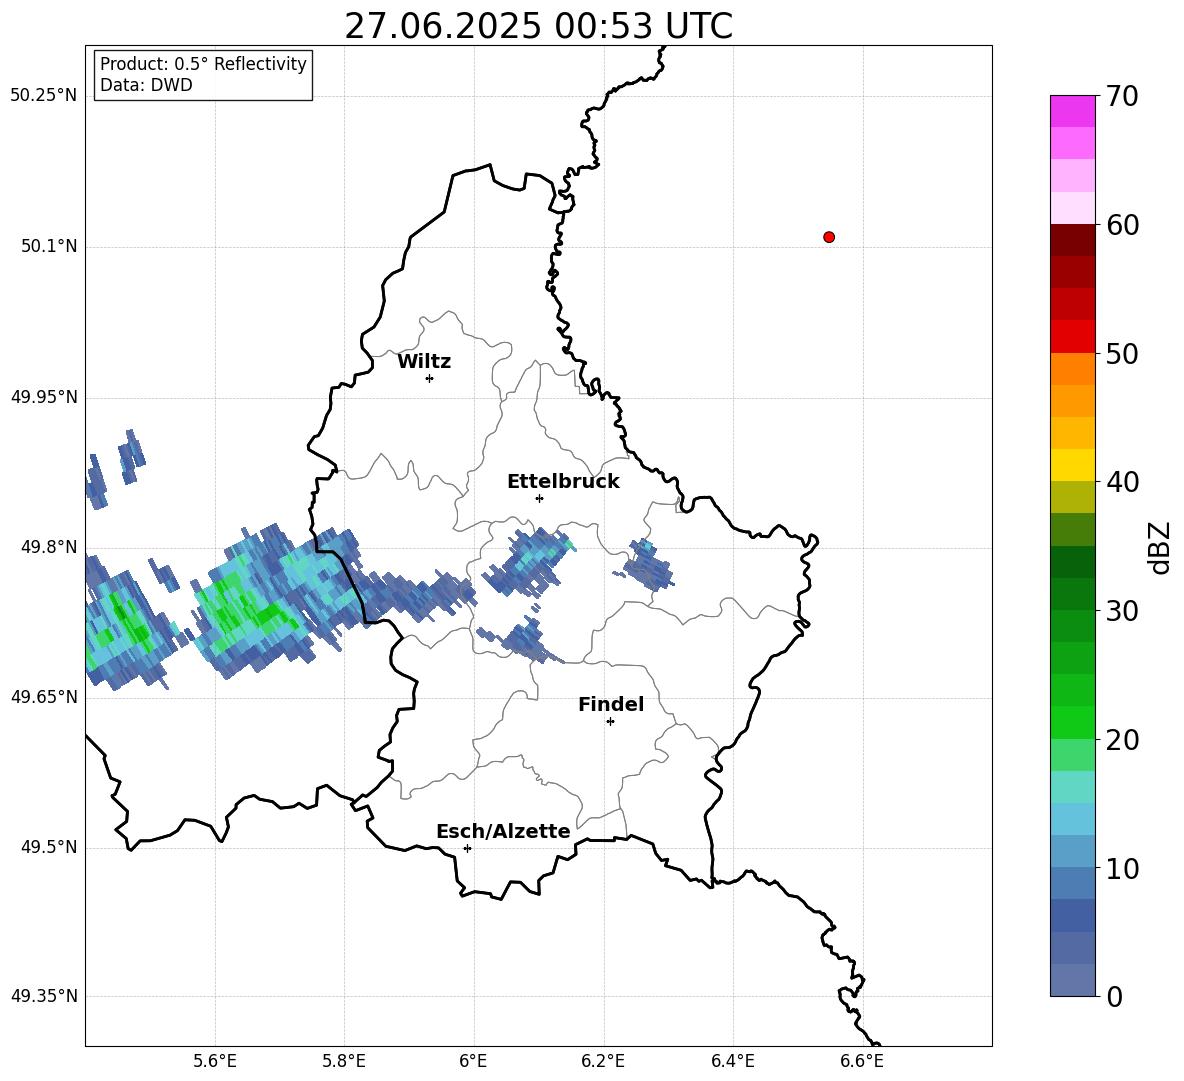Screen dimensions: 1184x1081
Task: Click the 6.6°E longitude label
Action: point(862,1061)
